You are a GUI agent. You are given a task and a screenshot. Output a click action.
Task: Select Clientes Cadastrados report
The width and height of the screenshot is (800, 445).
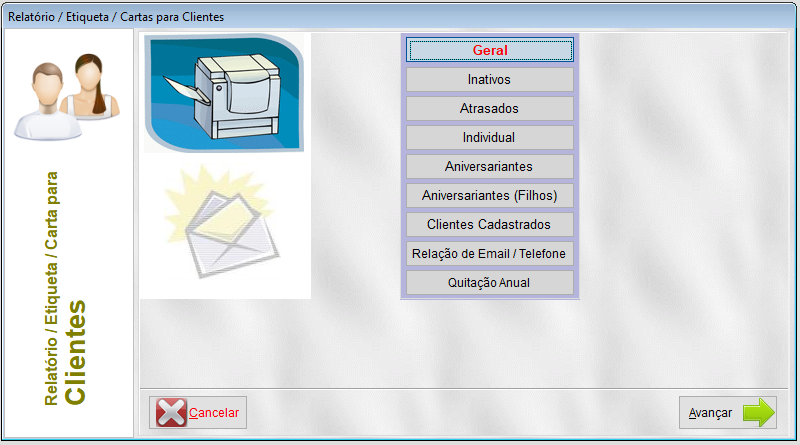tap(489, 225)
